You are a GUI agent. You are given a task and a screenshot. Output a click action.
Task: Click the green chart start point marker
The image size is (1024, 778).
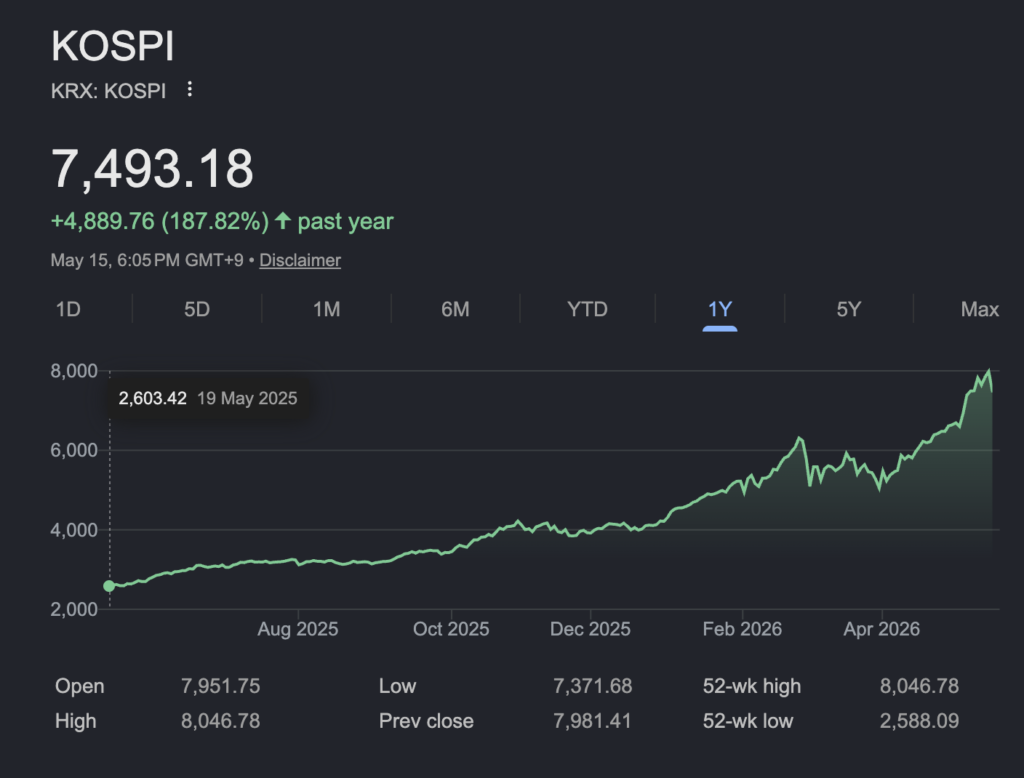(110, 586)
